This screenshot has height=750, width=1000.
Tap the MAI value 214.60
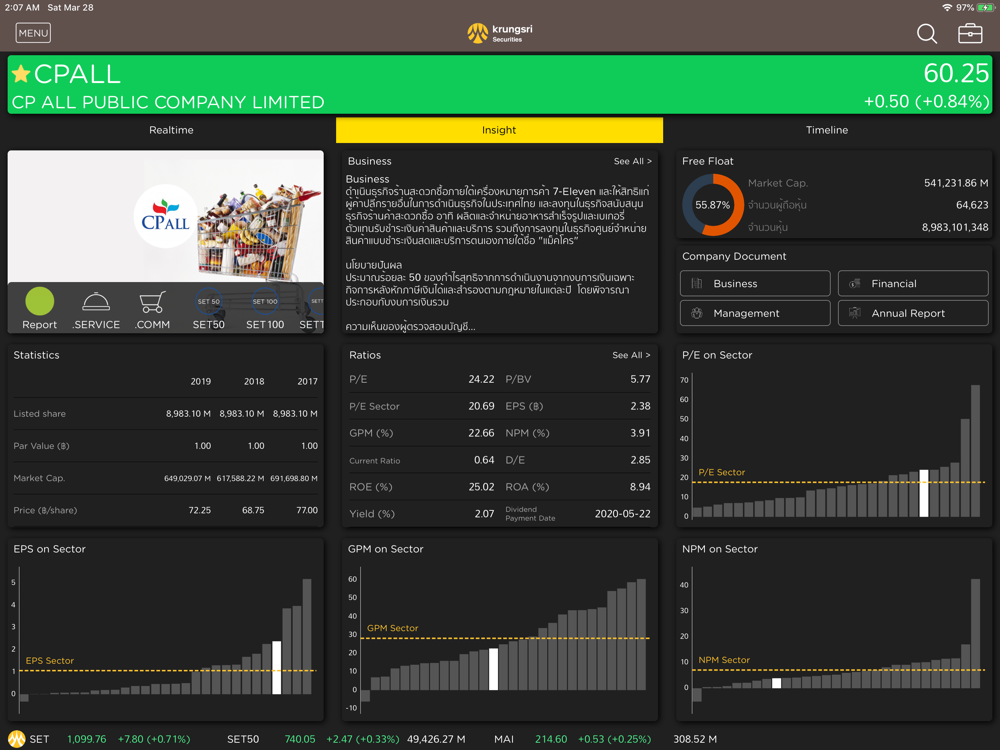(x=551, y=739)
